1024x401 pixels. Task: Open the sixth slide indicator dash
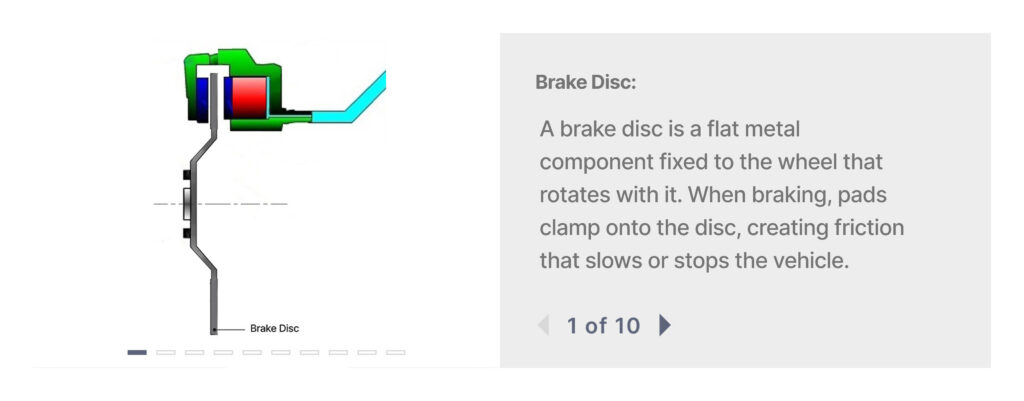(x=281, y=352)
